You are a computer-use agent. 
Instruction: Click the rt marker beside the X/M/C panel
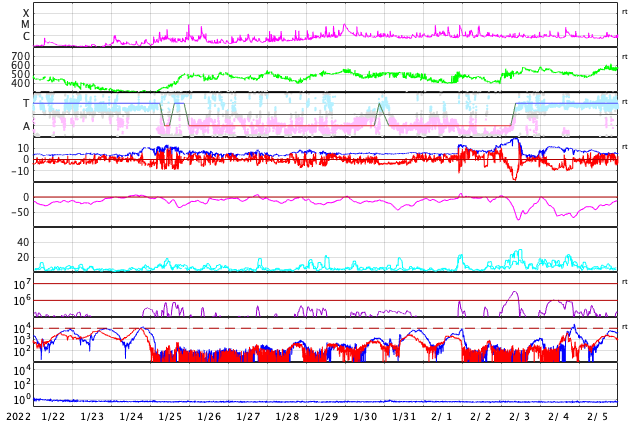pyautogui.click(x=625, y=12)
